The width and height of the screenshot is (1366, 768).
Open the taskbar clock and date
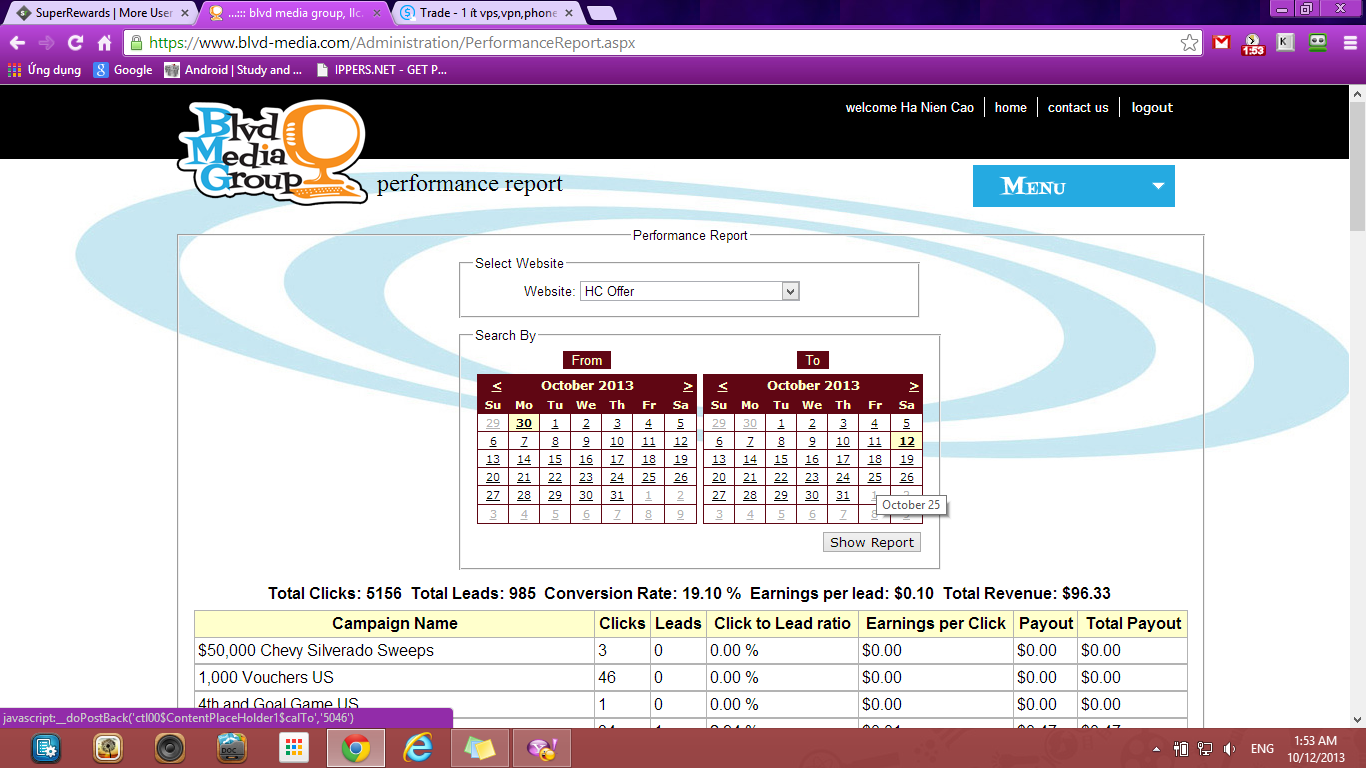click(1318, 748)
